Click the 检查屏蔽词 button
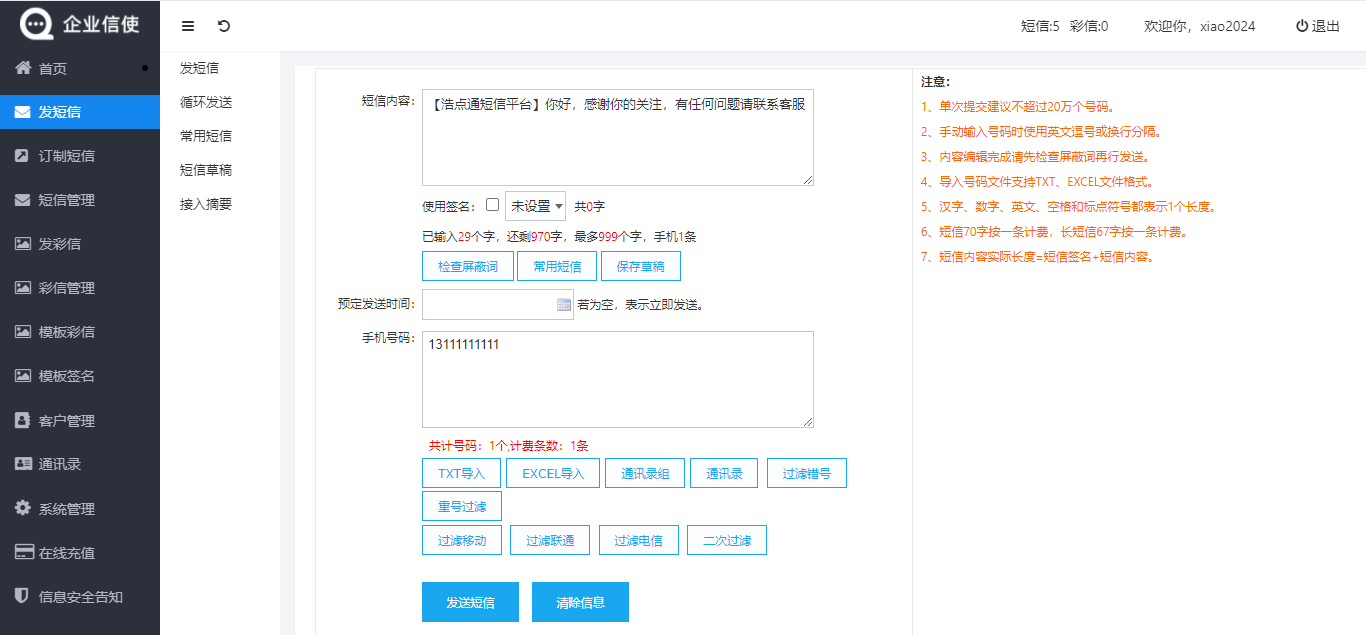The height and width of the screenshot is (635, 1366). 468,266
